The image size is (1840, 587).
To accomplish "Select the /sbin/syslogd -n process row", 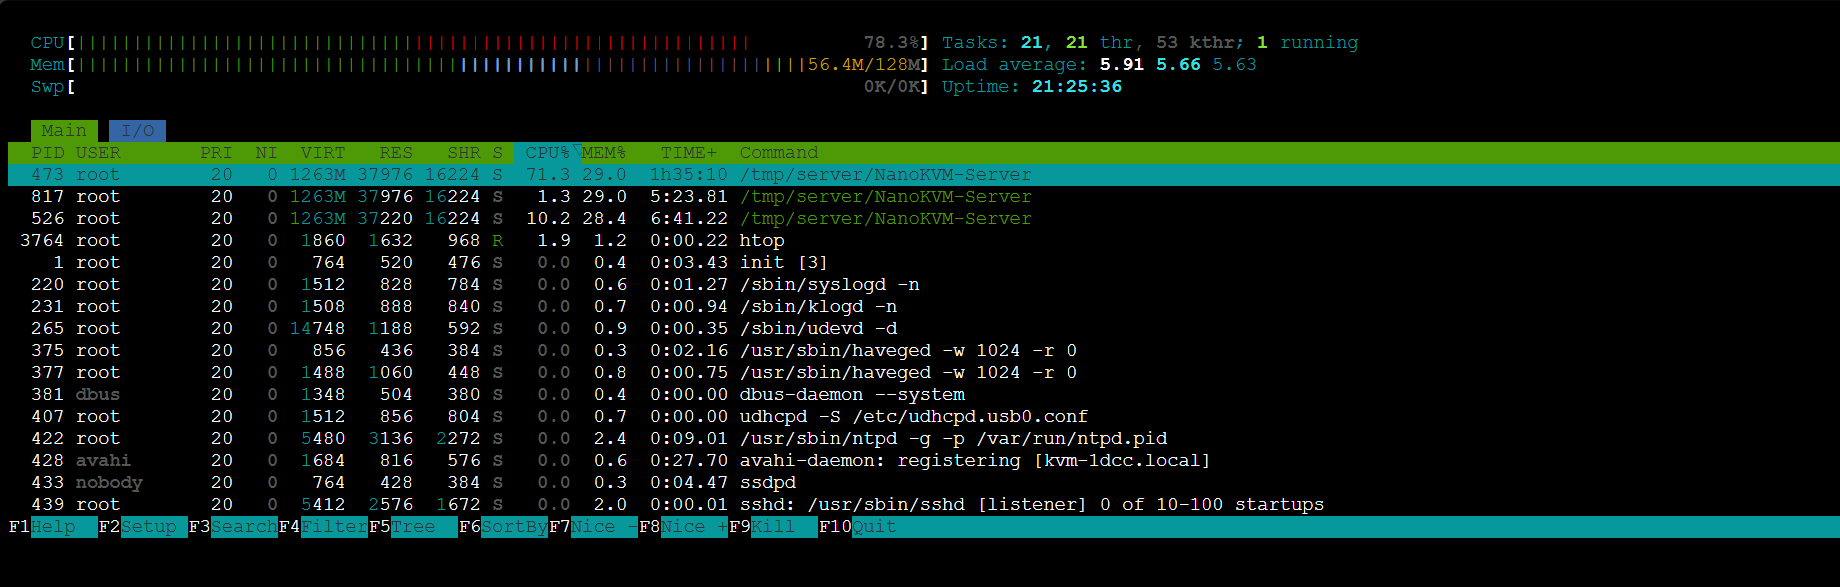I will (924, 285).
